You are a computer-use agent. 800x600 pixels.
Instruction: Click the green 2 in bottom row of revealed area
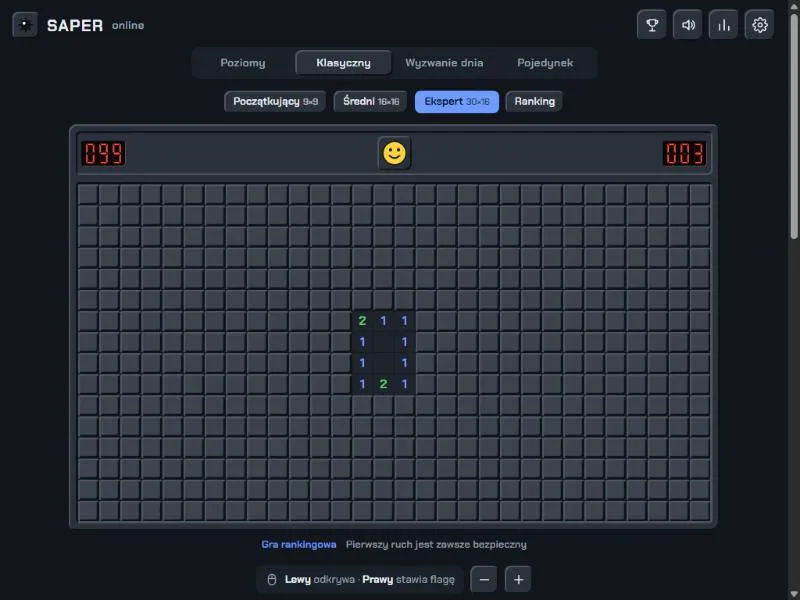[383, 384]
